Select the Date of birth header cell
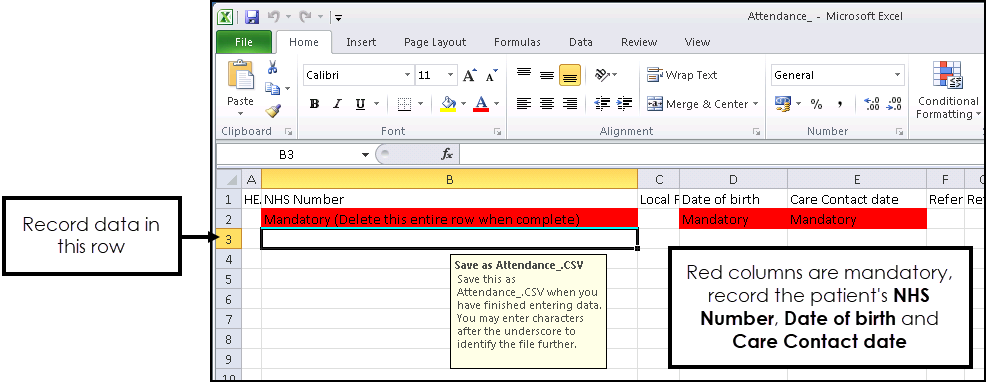This screenshot has width=986, height=382. (733, 199)
